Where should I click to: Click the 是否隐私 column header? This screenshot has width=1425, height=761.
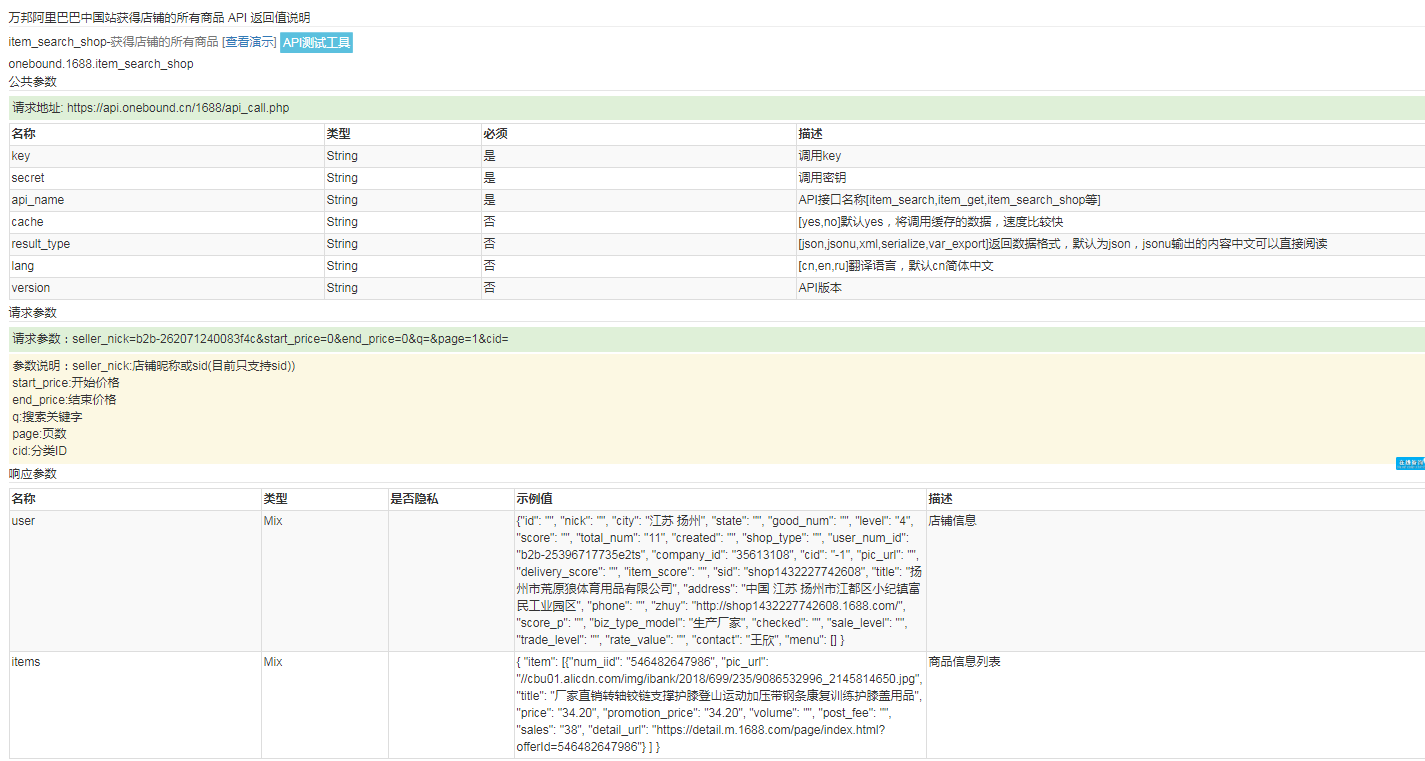pos(450,499)
